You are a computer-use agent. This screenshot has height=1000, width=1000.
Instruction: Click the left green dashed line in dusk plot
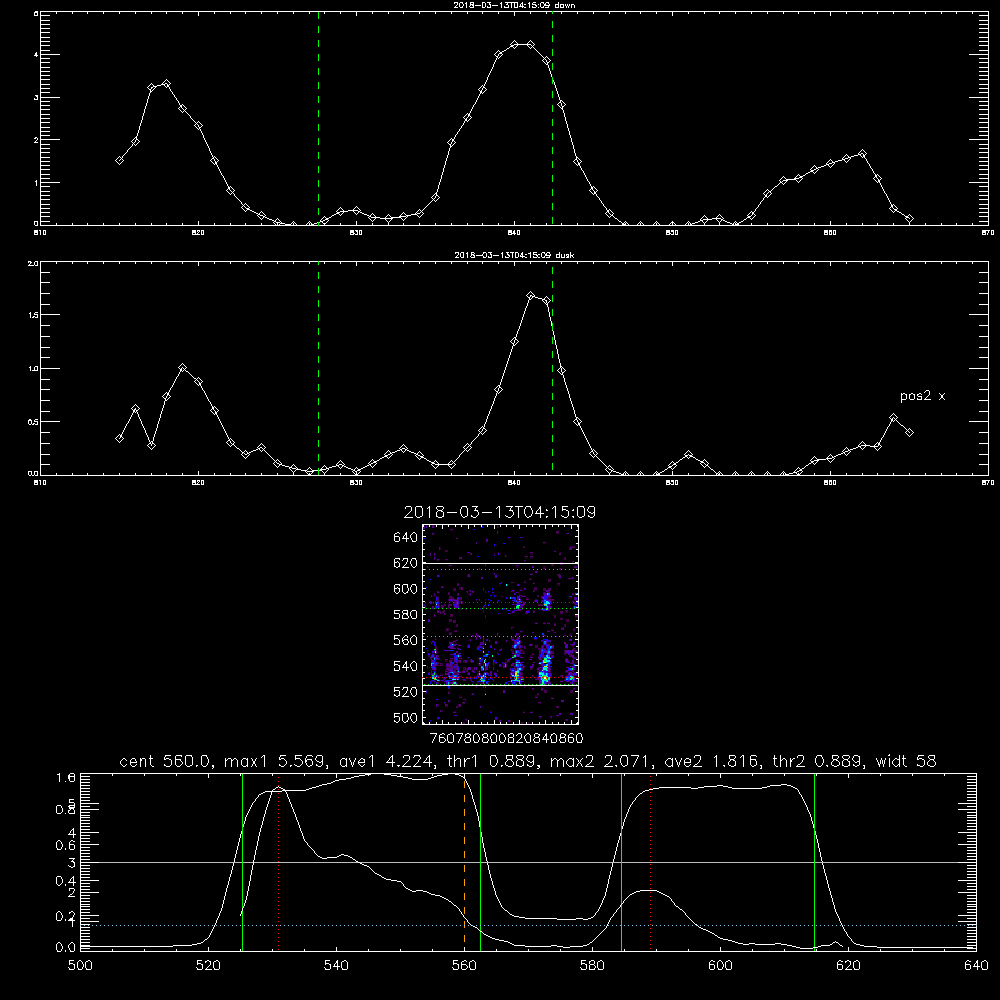pos(318,368)
